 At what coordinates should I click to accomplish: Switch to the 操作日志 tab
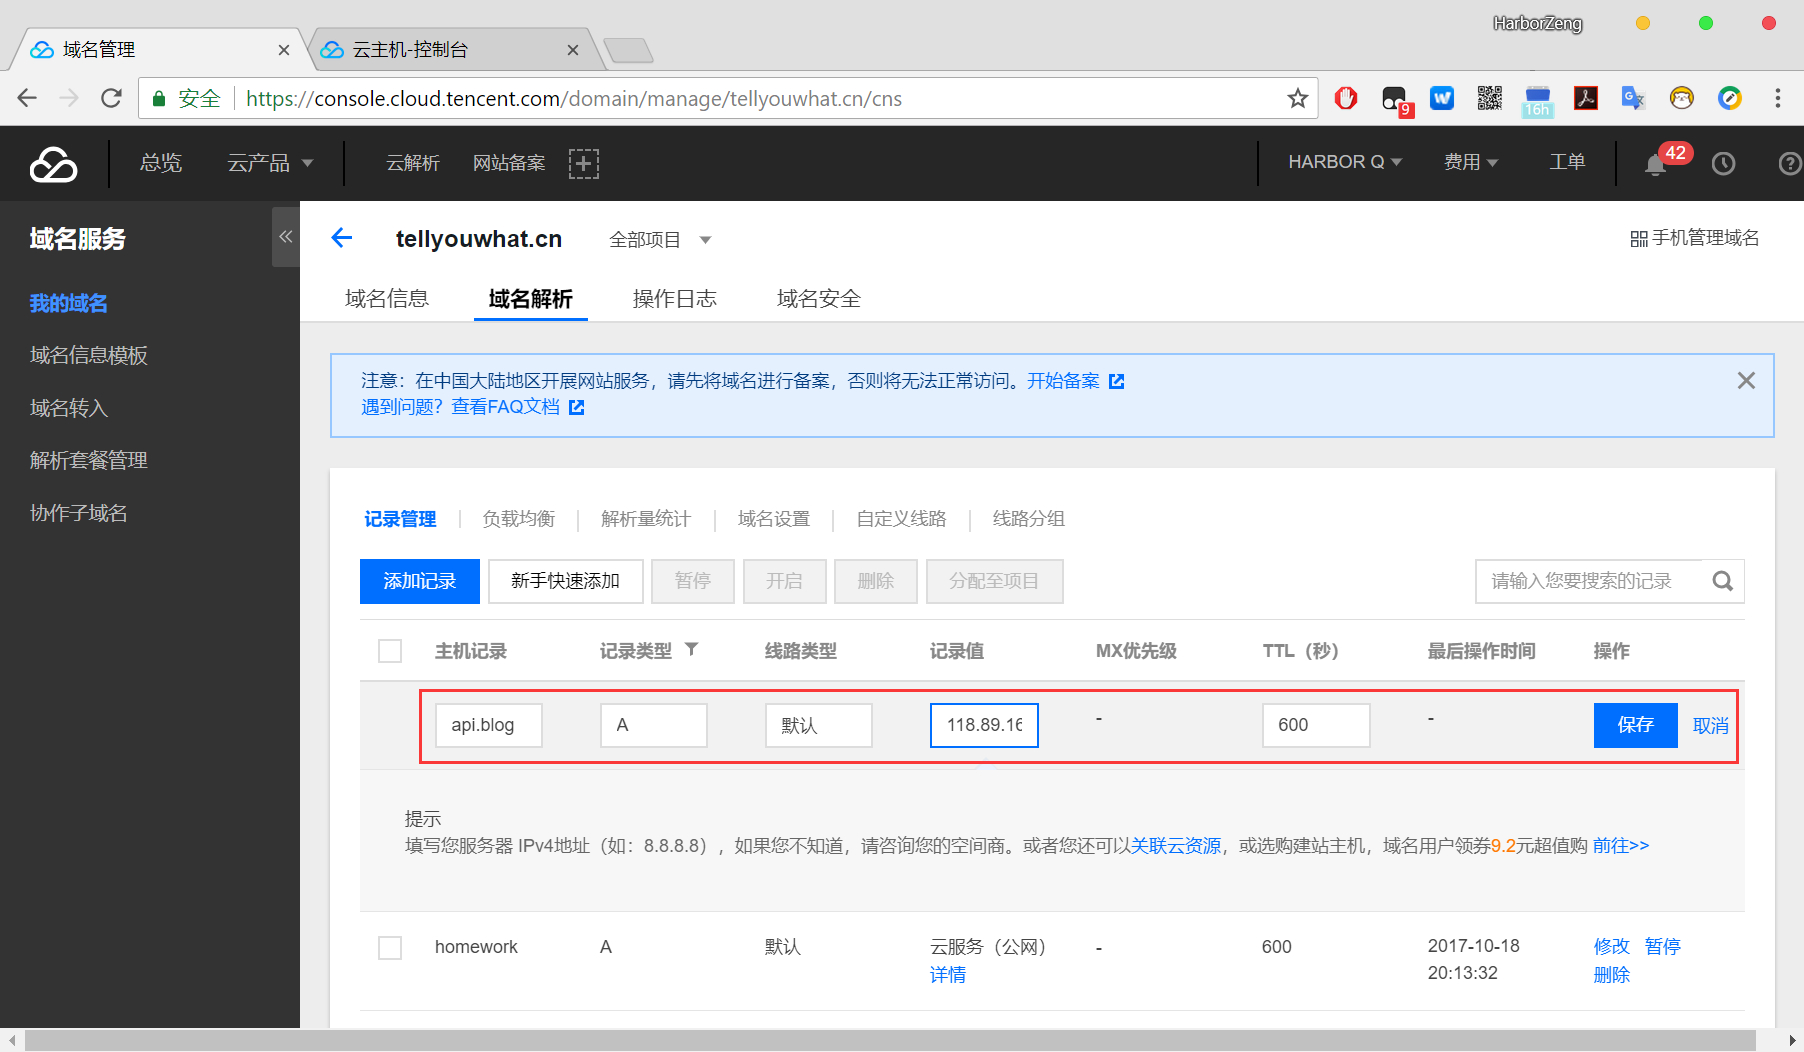(674, 299)
